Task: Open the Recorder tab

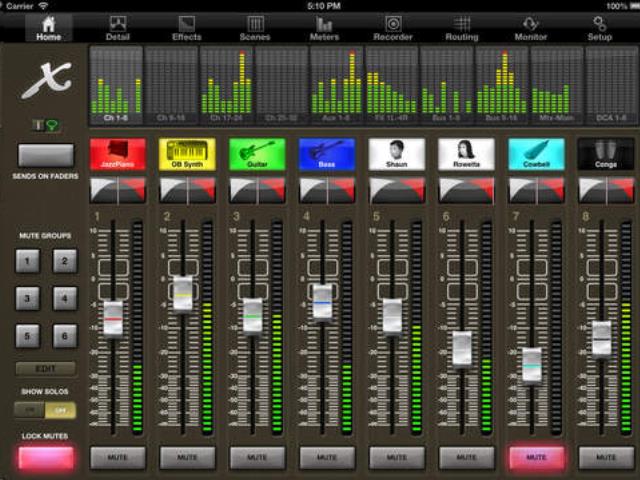Action: pos(393,28)
